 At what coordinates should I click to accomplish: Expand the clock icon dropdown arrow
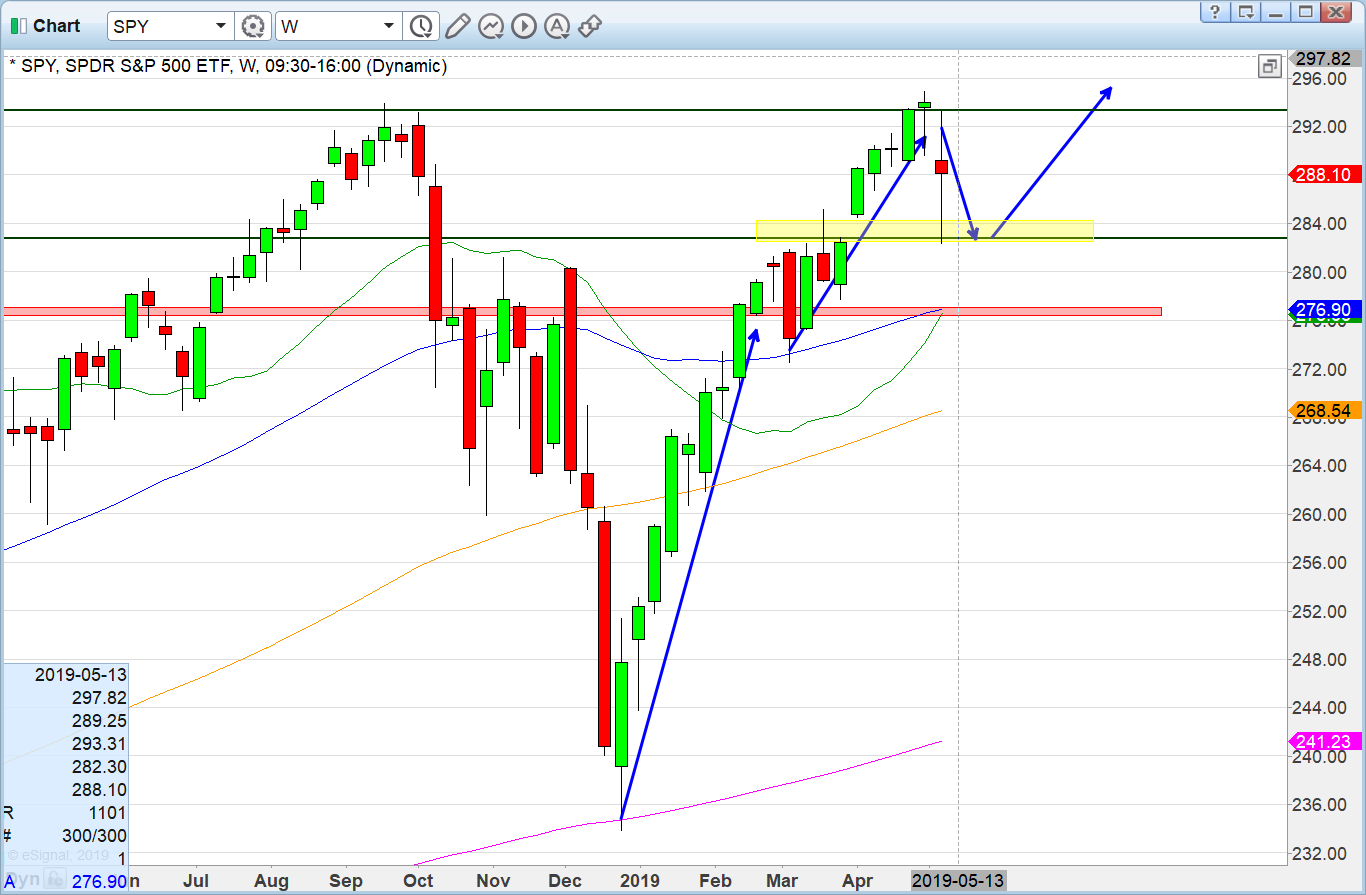tap(428, 33)
